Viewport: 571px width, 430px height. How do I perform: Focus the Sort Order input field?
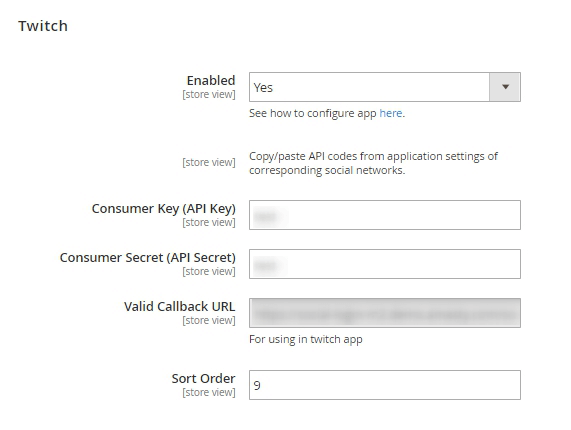click(x=385, y=385)
